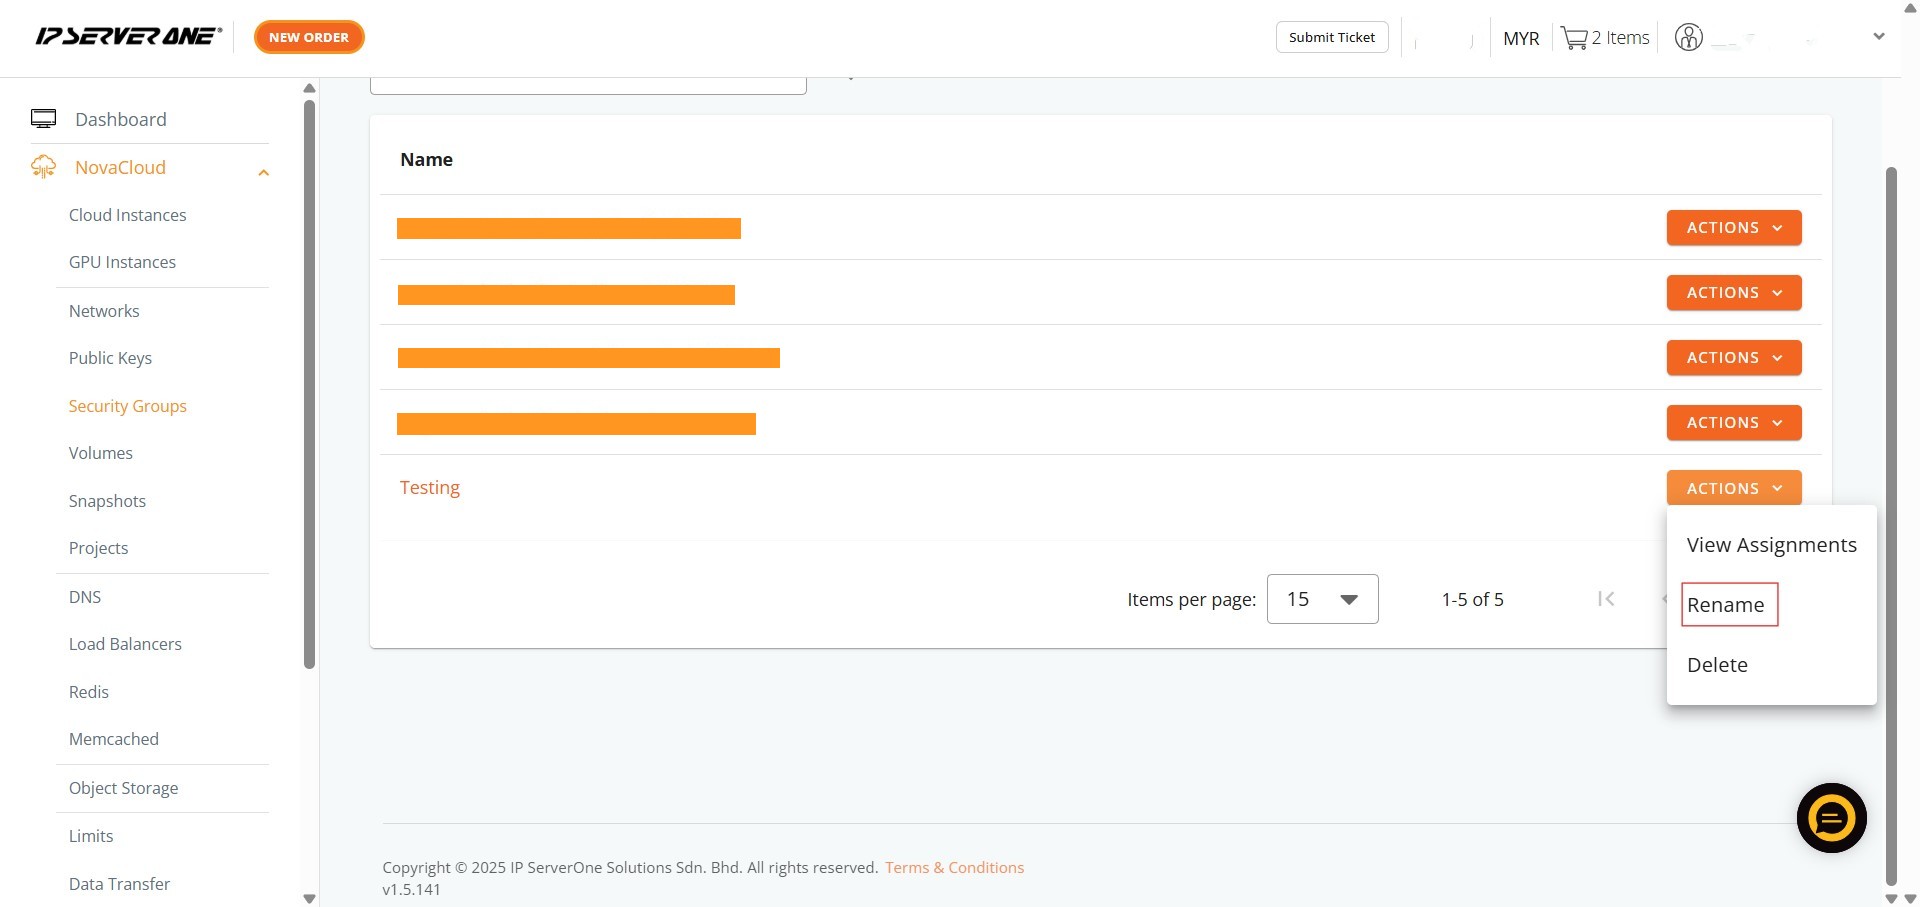Click the IP ServerOne logo
1920x907 pixels.
pos(128,37)
